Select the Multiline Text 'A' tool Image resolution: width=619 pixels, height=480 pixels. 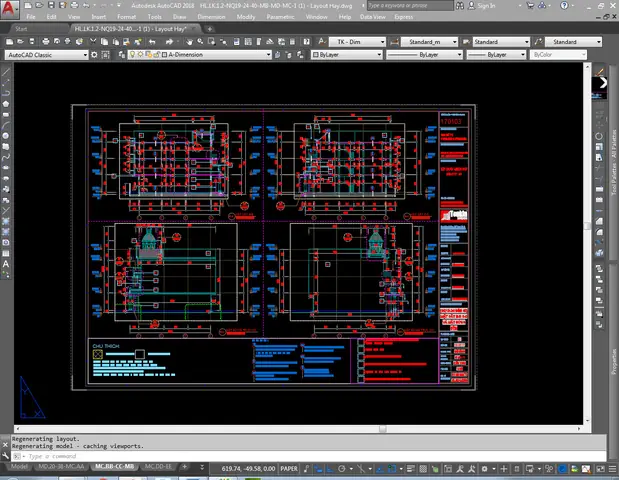pos(6,264)
